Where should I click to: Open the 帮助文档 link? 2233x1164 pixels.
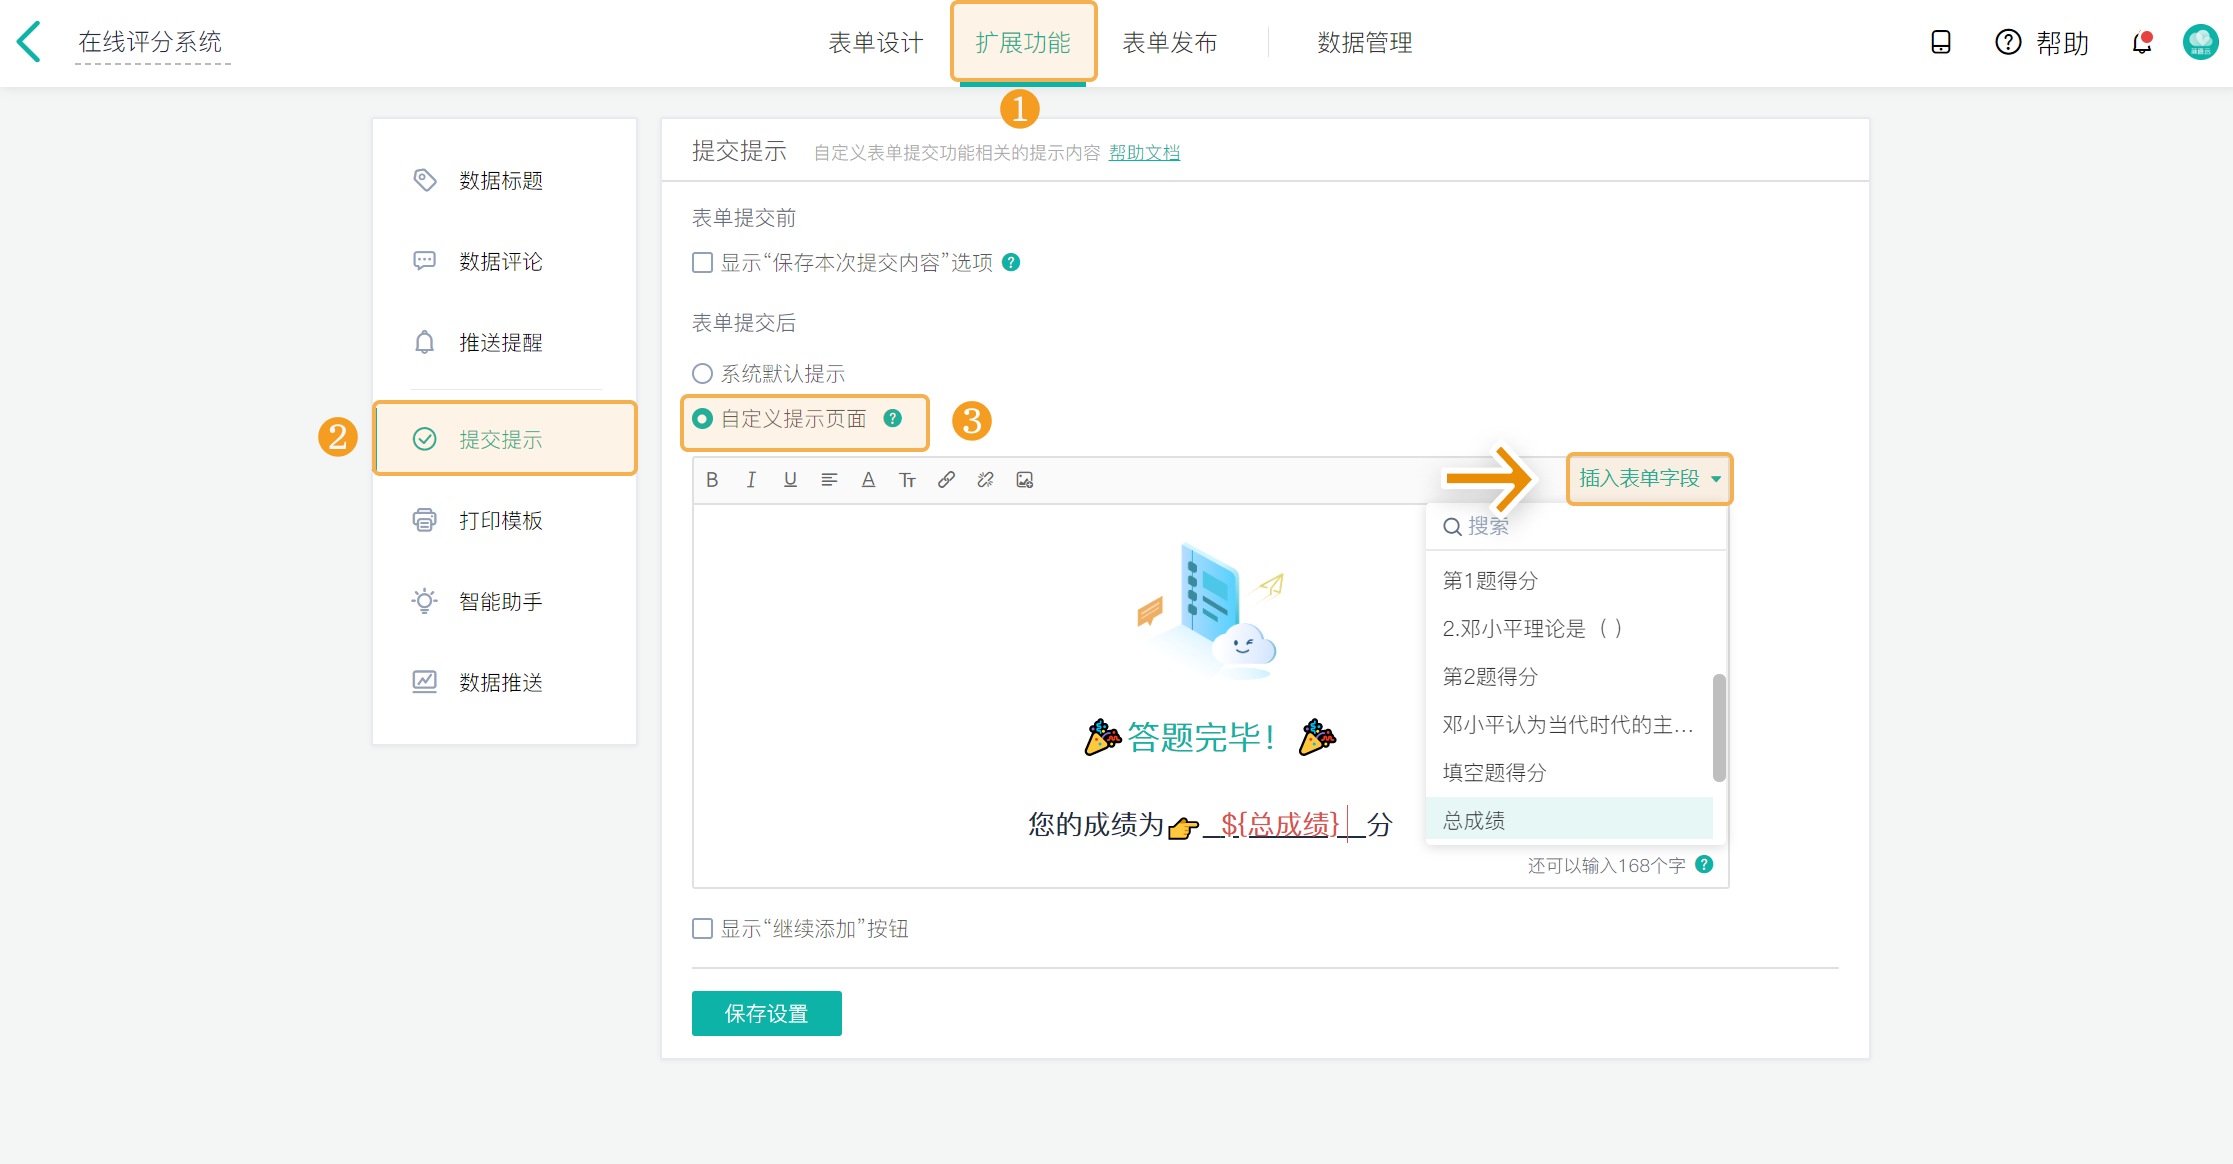point(1144,153)
